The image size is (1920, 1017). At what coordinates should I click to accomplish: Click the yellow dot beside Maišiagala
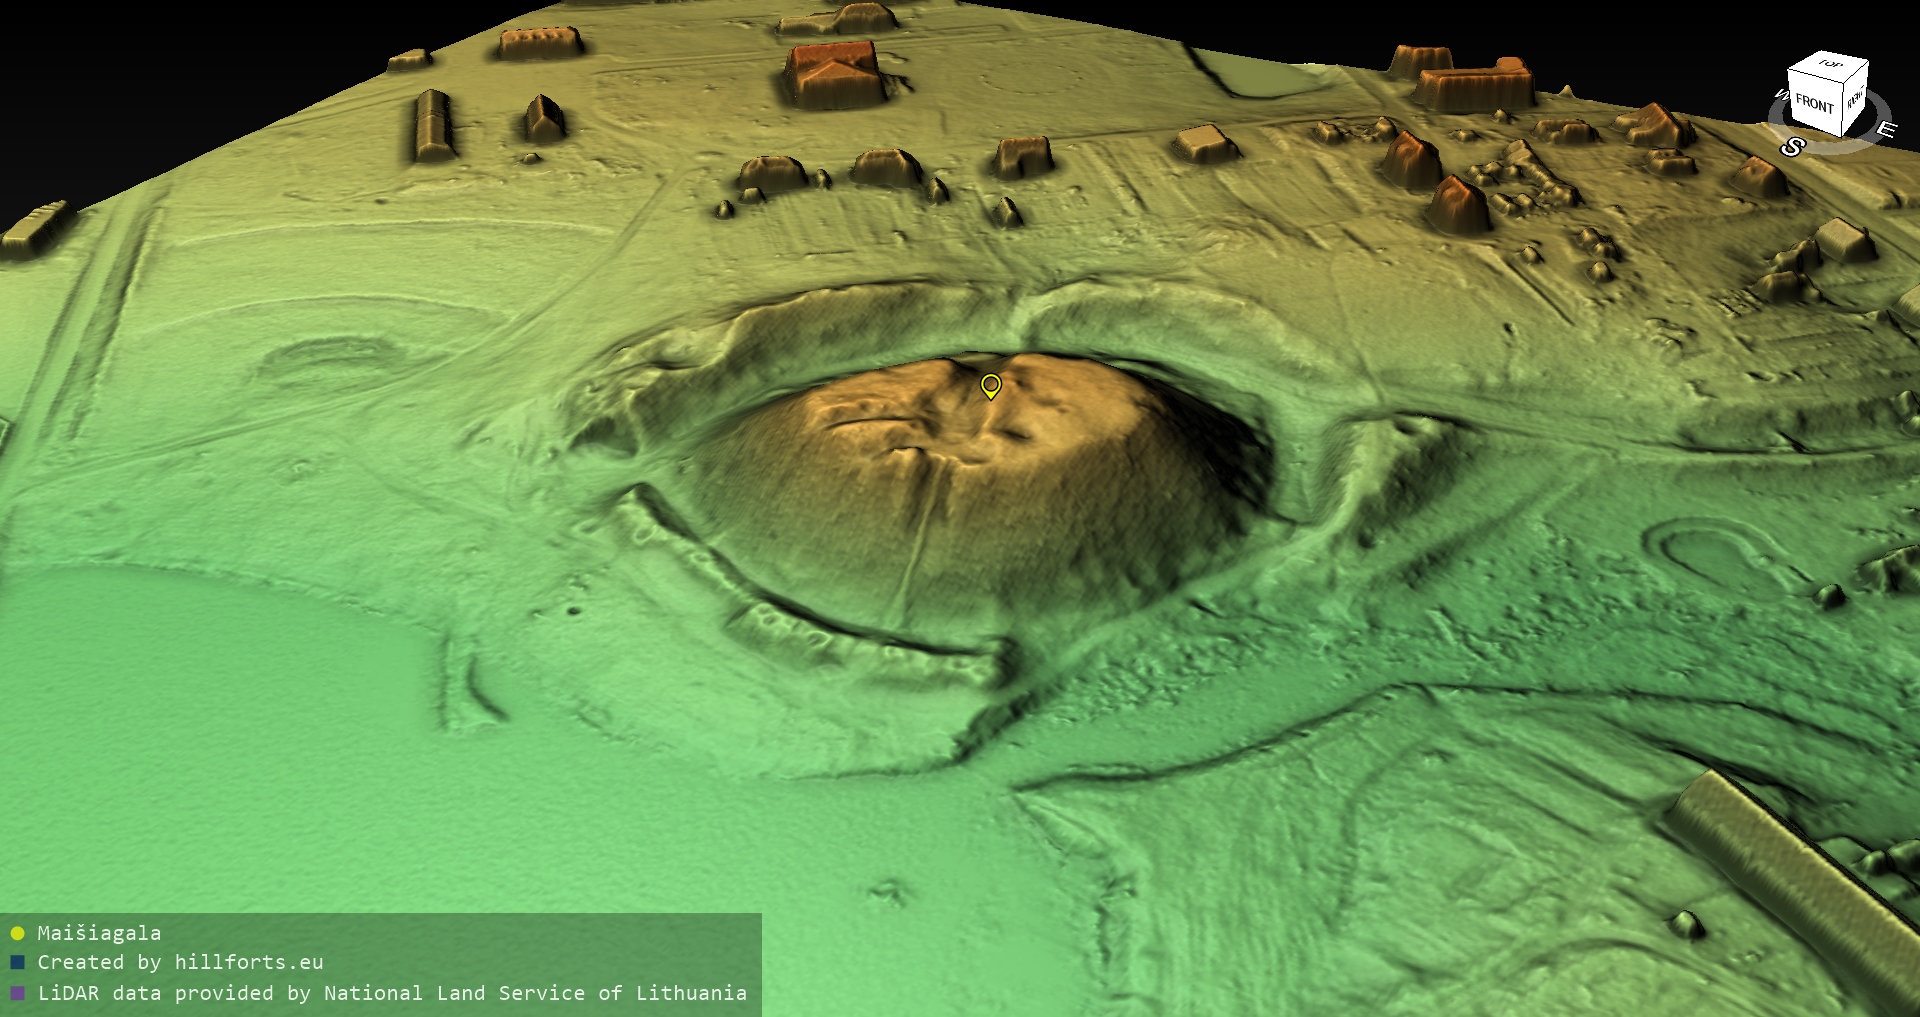(17, 933)
